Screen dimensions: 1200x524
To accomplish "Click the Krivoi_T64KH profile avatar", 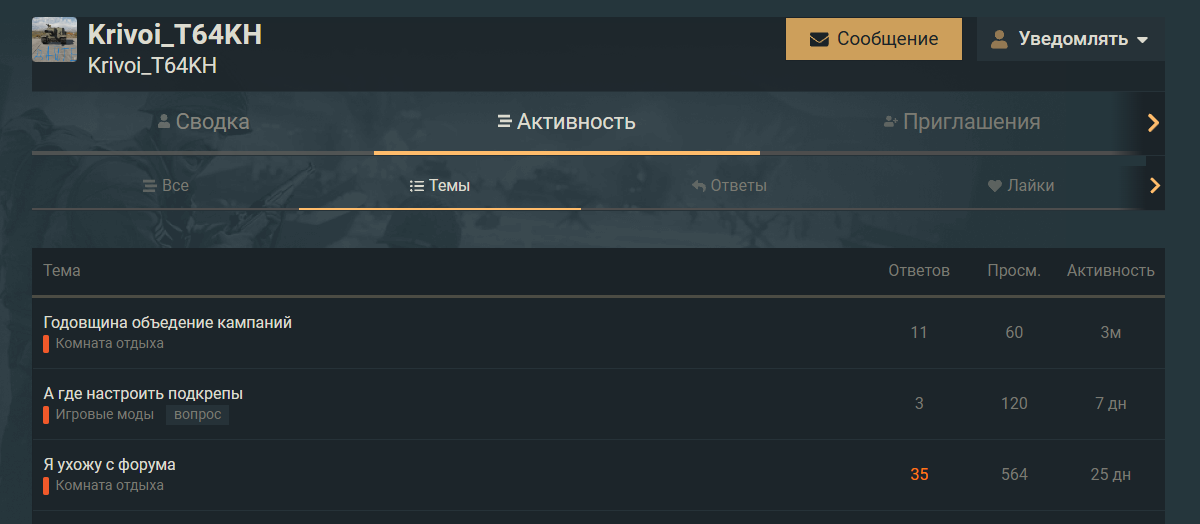I will pyautogui.click(x=55, y=39).
